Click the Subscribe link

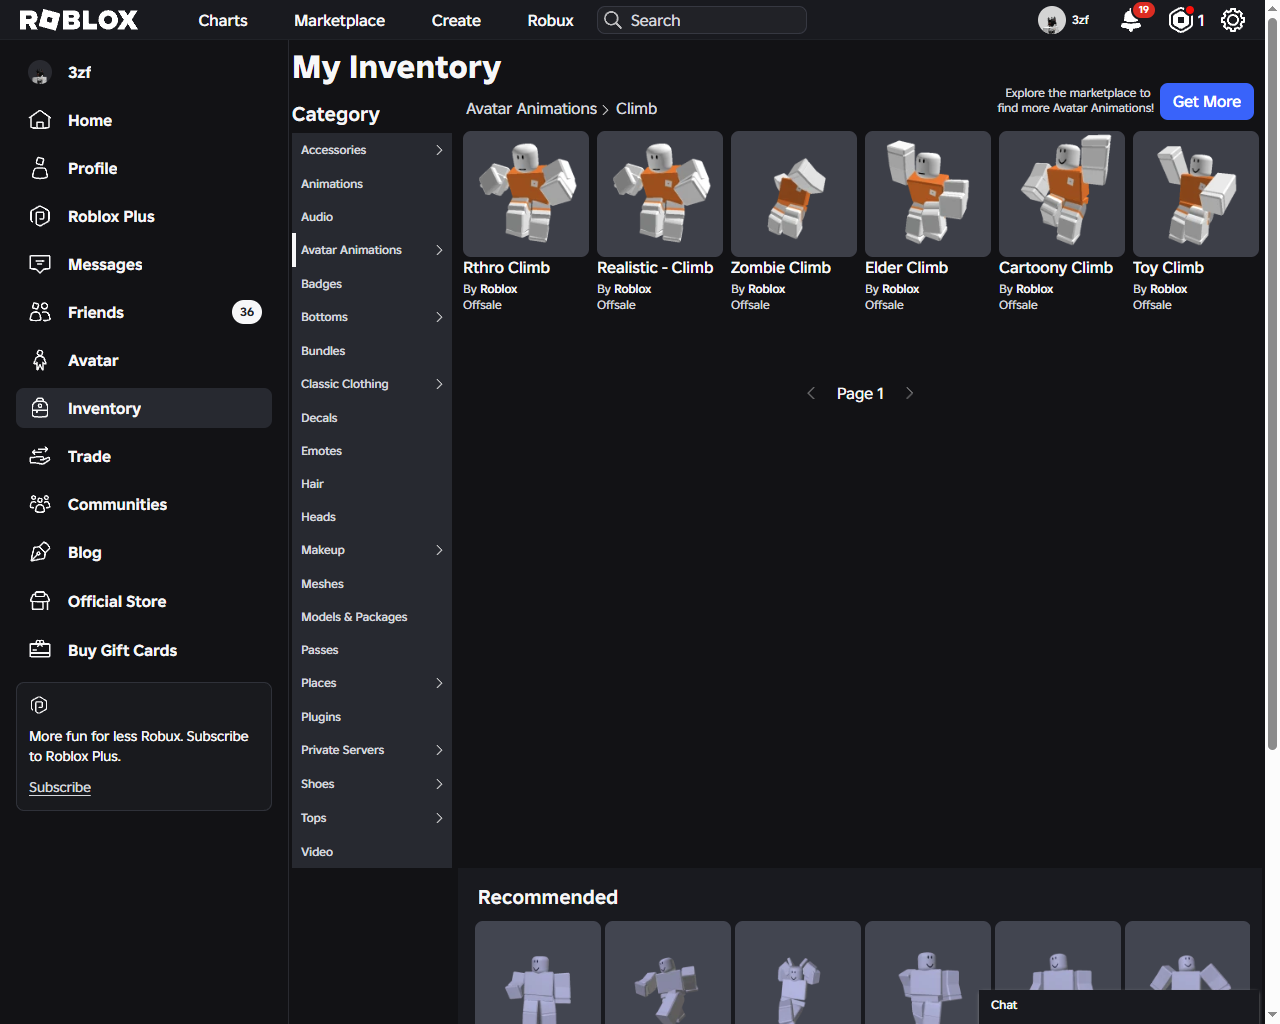[x=60, y=787]
